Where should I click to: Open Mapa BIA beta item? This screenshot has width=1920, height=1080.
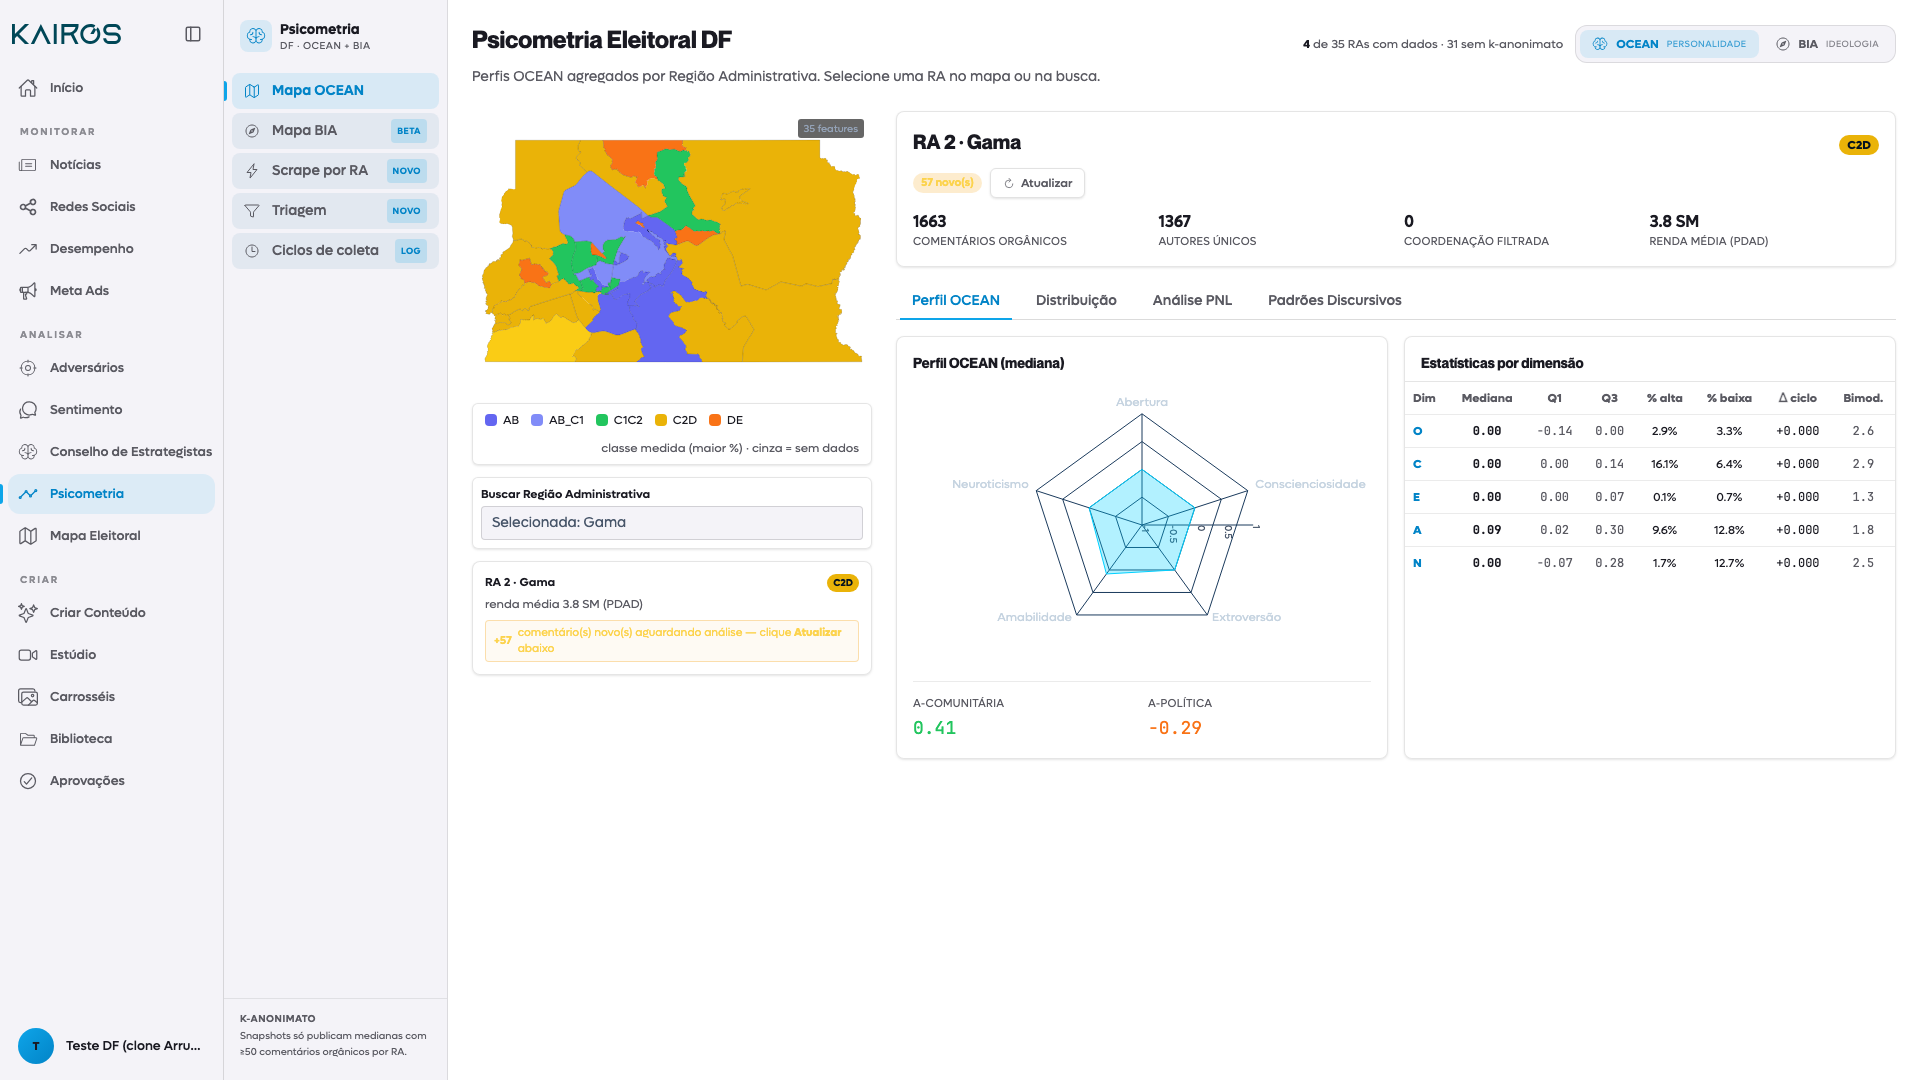[x=335, y=130]
